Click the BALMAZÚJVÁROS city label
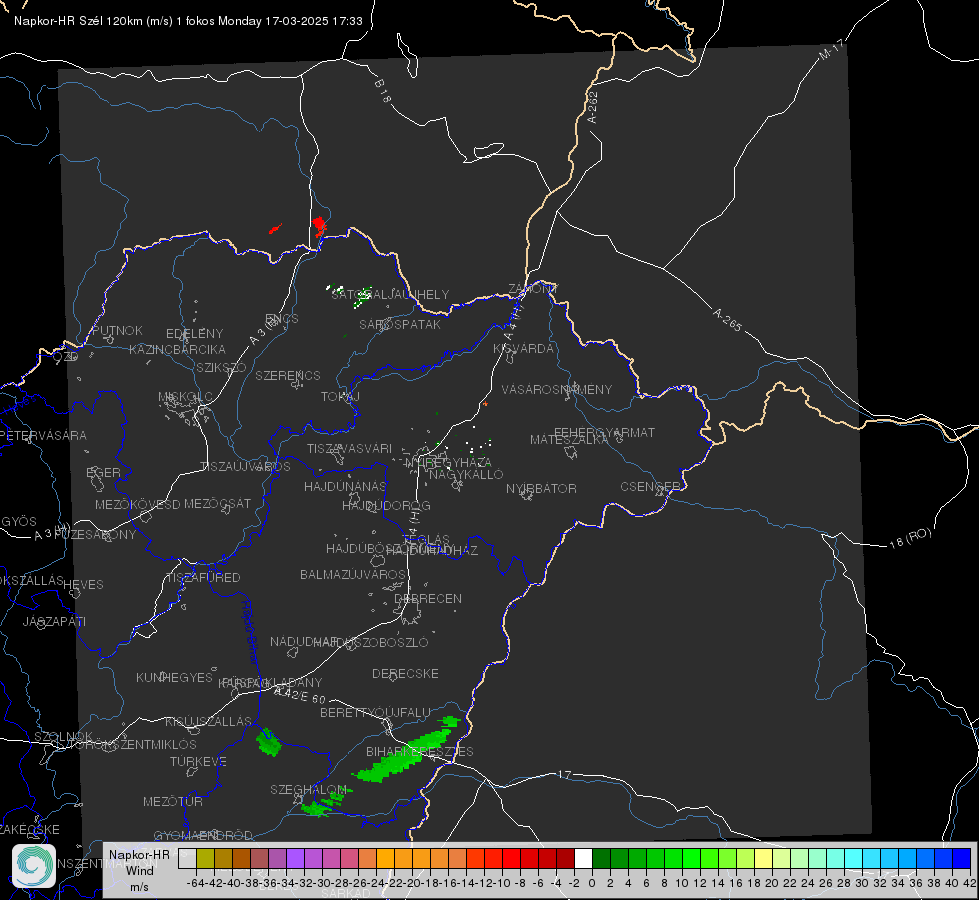Screen dimensions: 979x900 click(353, 574)
